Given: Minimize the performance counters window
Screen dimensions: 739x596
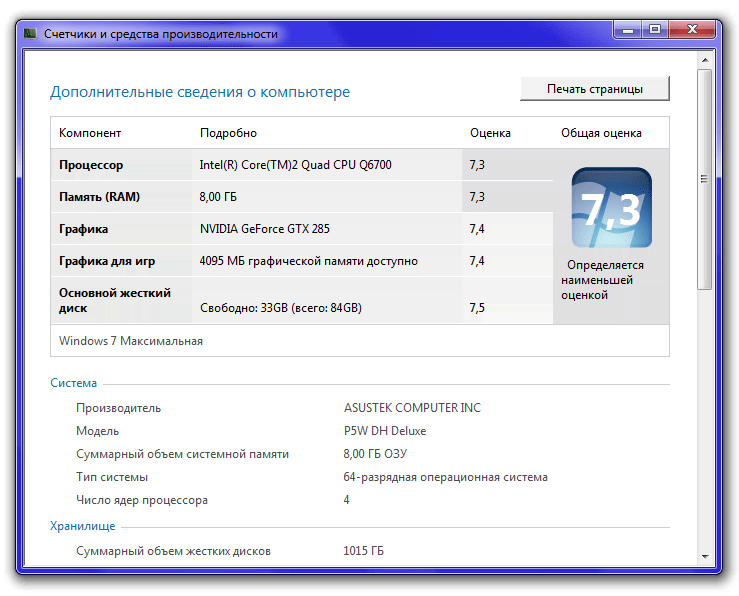Looking at the screenshot, I should coord(628,30).
